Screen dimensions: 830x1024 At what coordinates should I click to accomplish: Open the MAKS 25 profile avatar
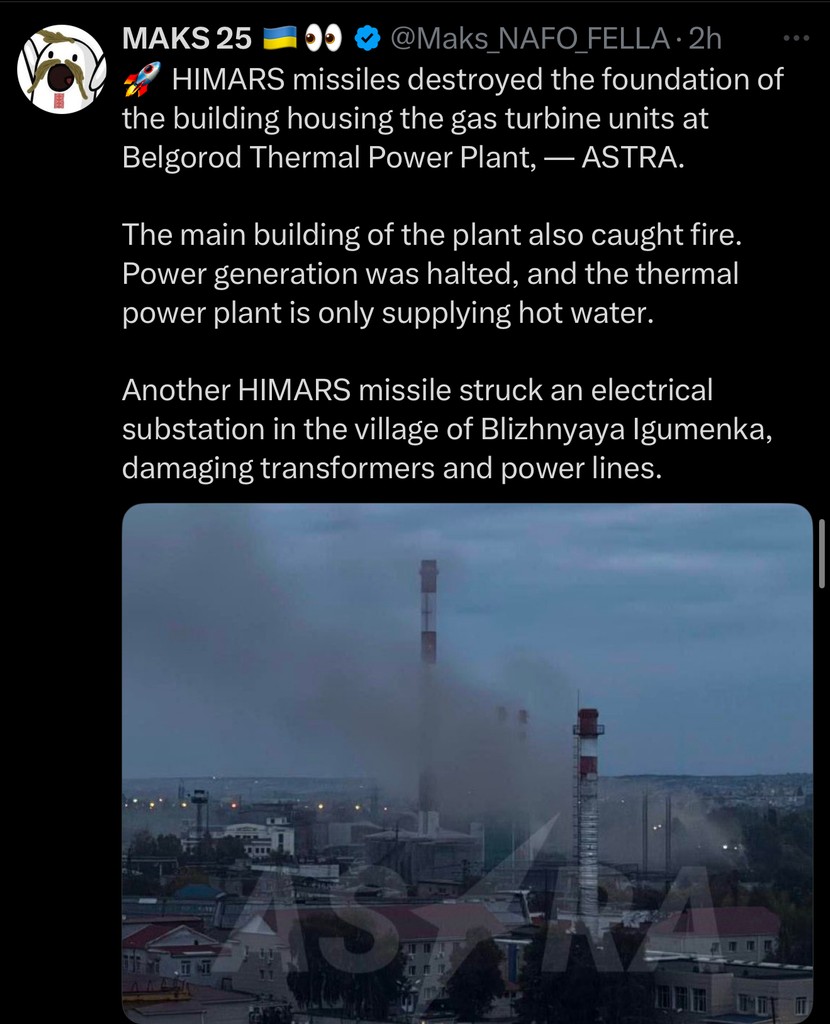[61, 69]
